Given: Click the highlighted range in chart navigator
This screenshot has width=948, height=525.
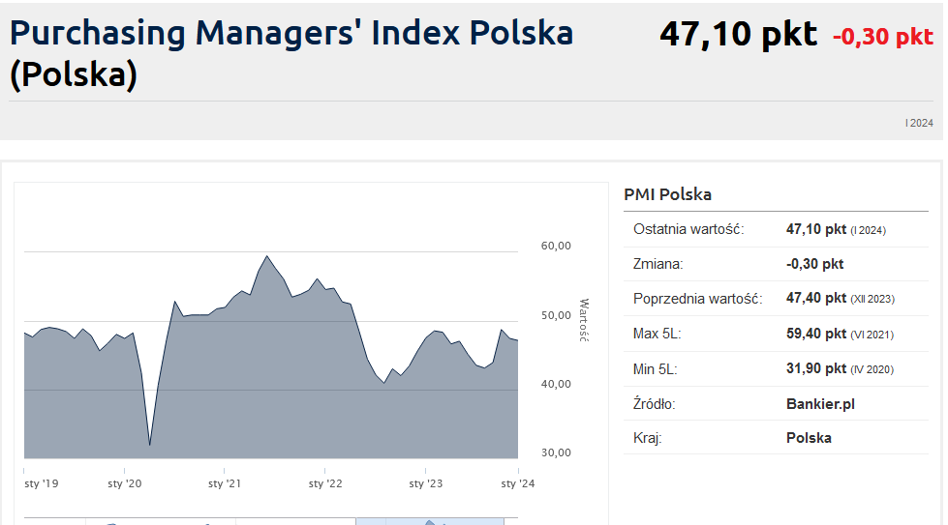Looking at the screenshot, I should [430, 520].
